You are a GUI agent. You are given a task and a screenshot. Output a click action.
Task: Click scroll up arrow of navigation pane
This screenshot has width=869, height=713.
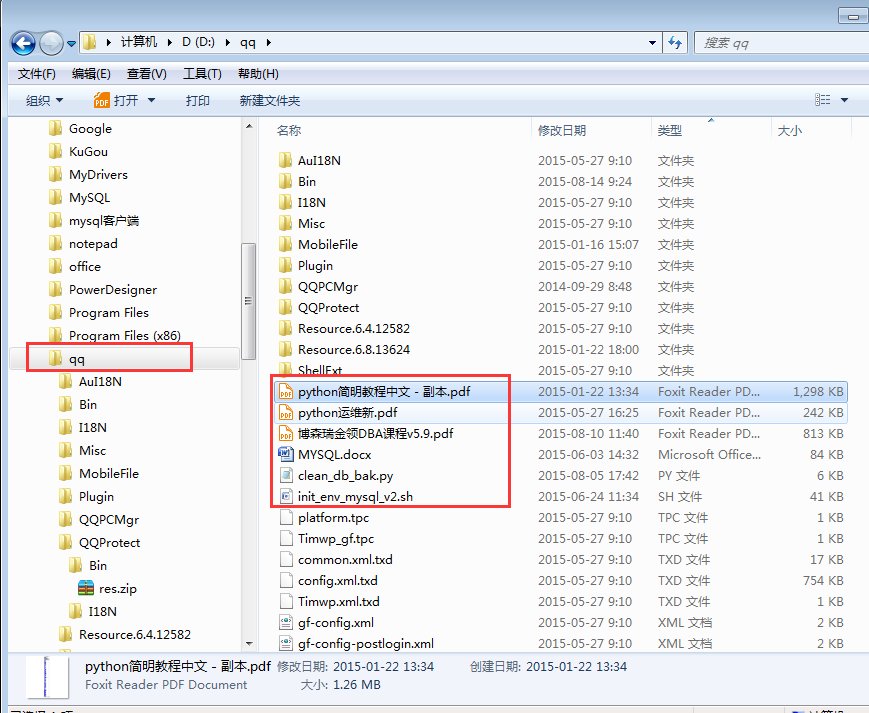249,126
